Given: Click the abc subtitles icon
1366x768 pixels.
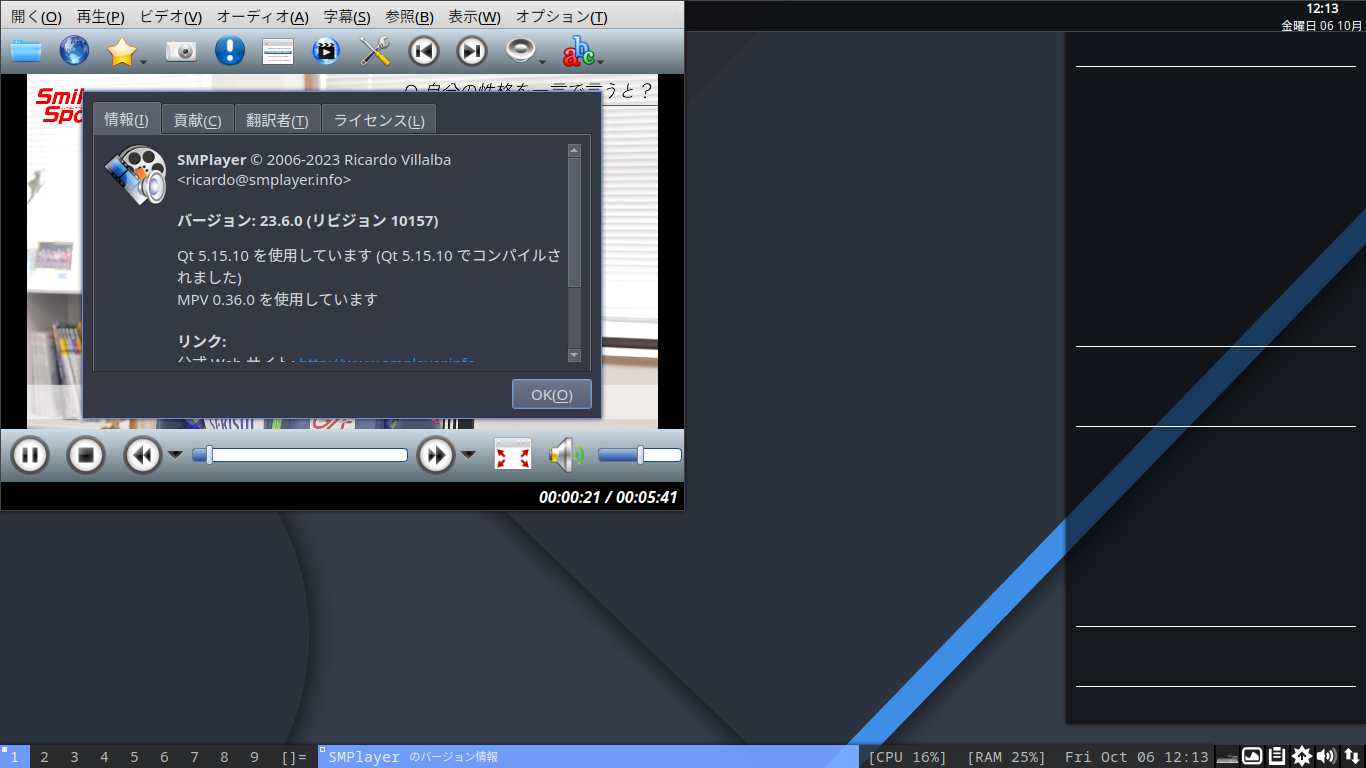Looking at the screenshot, I should [578, 50].
